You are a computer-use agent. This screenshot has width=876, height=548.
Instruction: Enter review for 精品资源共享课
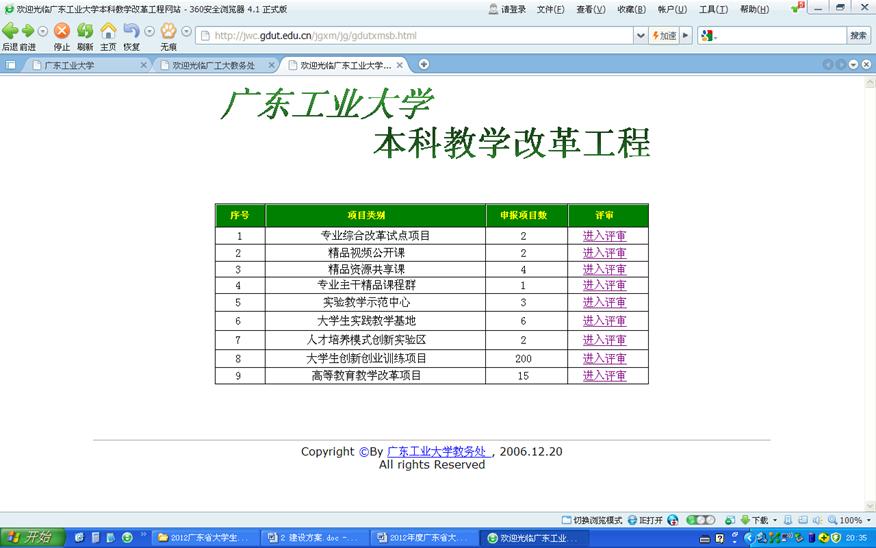pyautogui.click(x=604, y=269)
